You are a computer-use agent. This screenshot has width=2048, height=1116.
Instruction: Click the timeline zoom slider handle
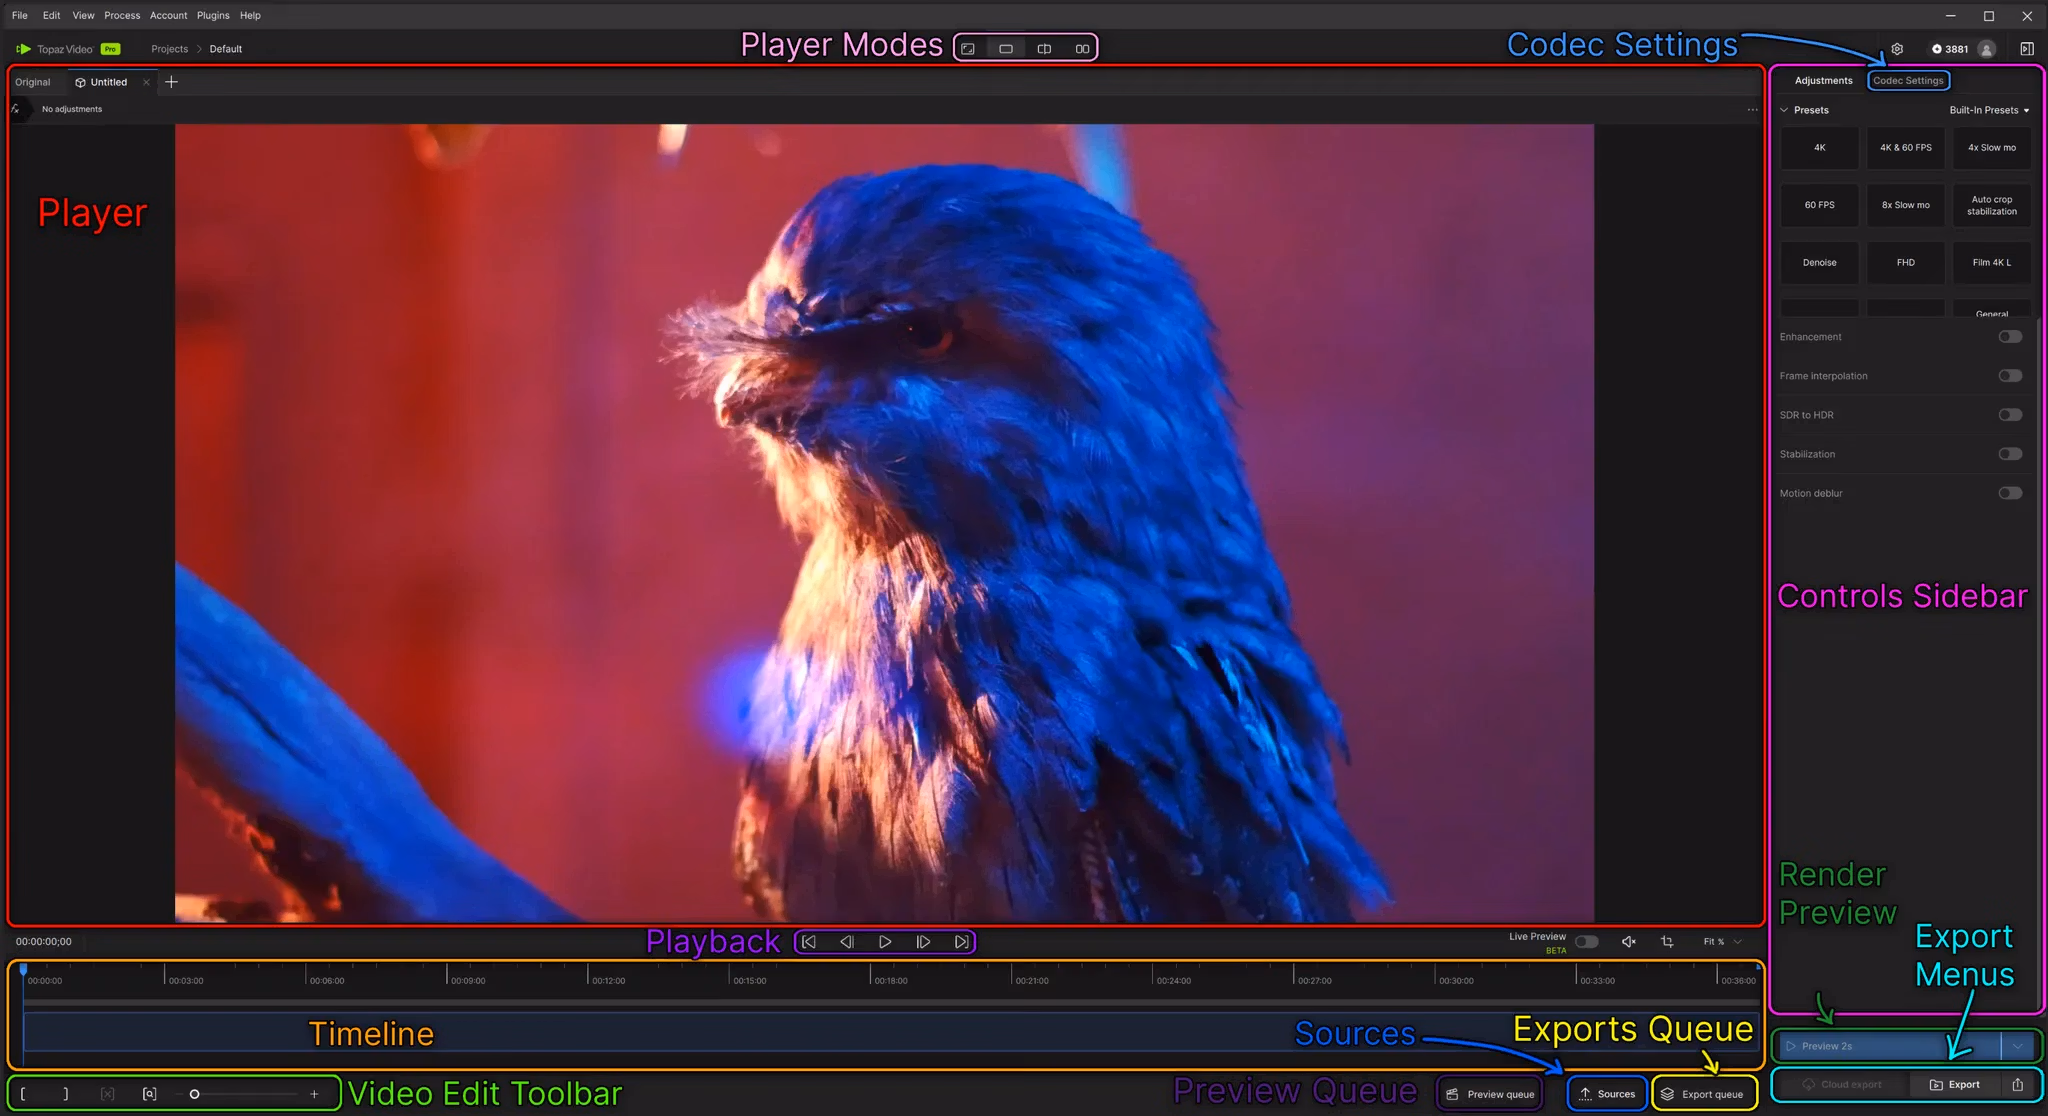[194, 1094]
